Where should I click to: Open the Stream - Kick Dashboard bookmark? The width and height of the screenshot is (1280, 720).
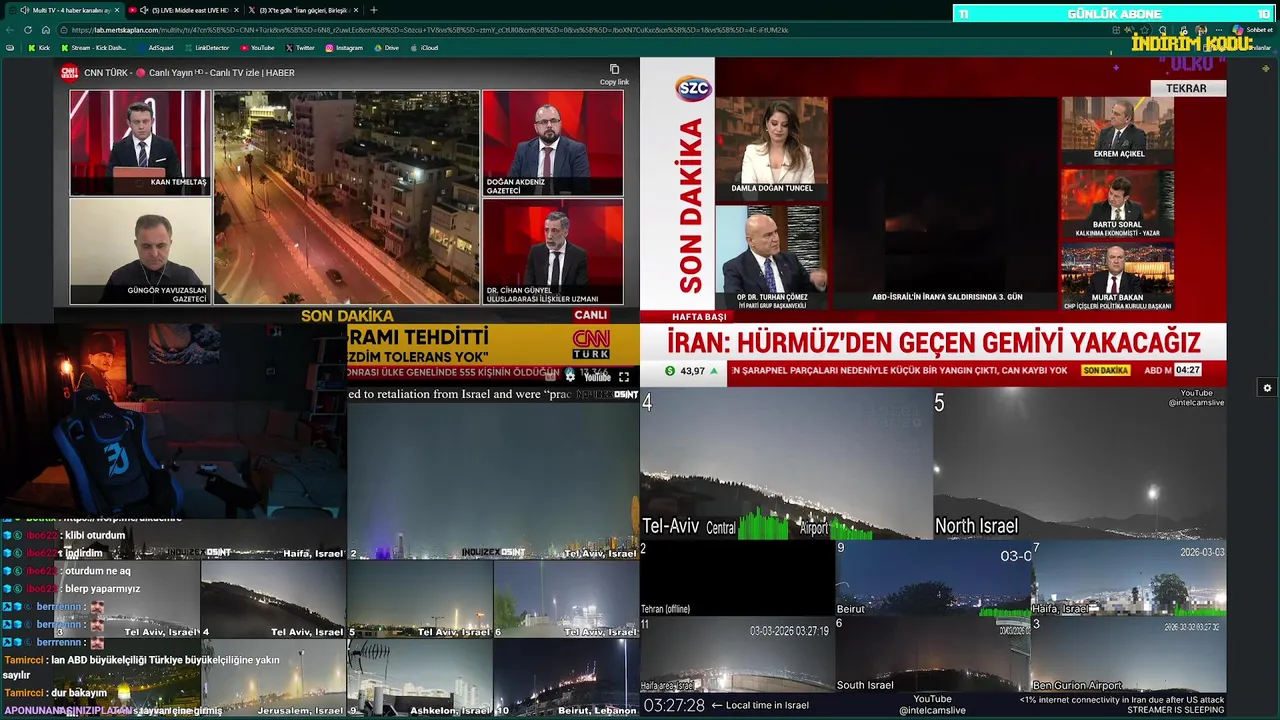[x=94, y=48]
